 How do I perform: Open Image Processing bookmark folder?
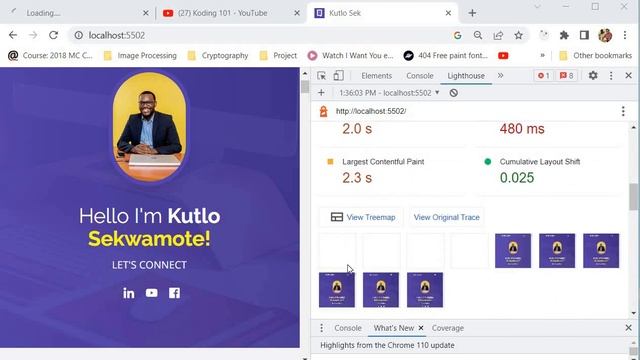[140, 56]
